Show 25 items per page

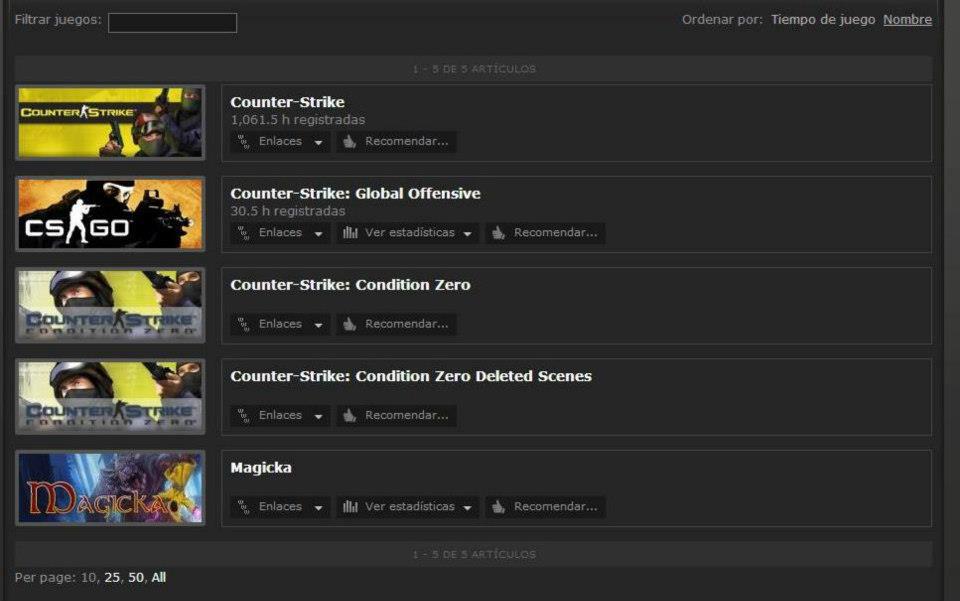112,577
